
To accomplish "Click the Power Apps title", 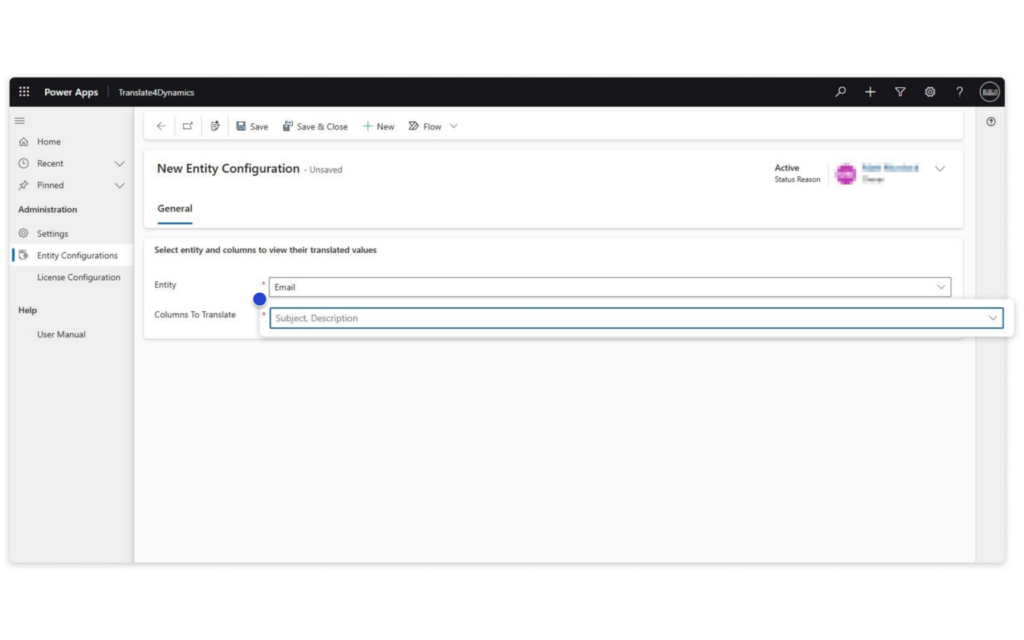I will point(71,92).
